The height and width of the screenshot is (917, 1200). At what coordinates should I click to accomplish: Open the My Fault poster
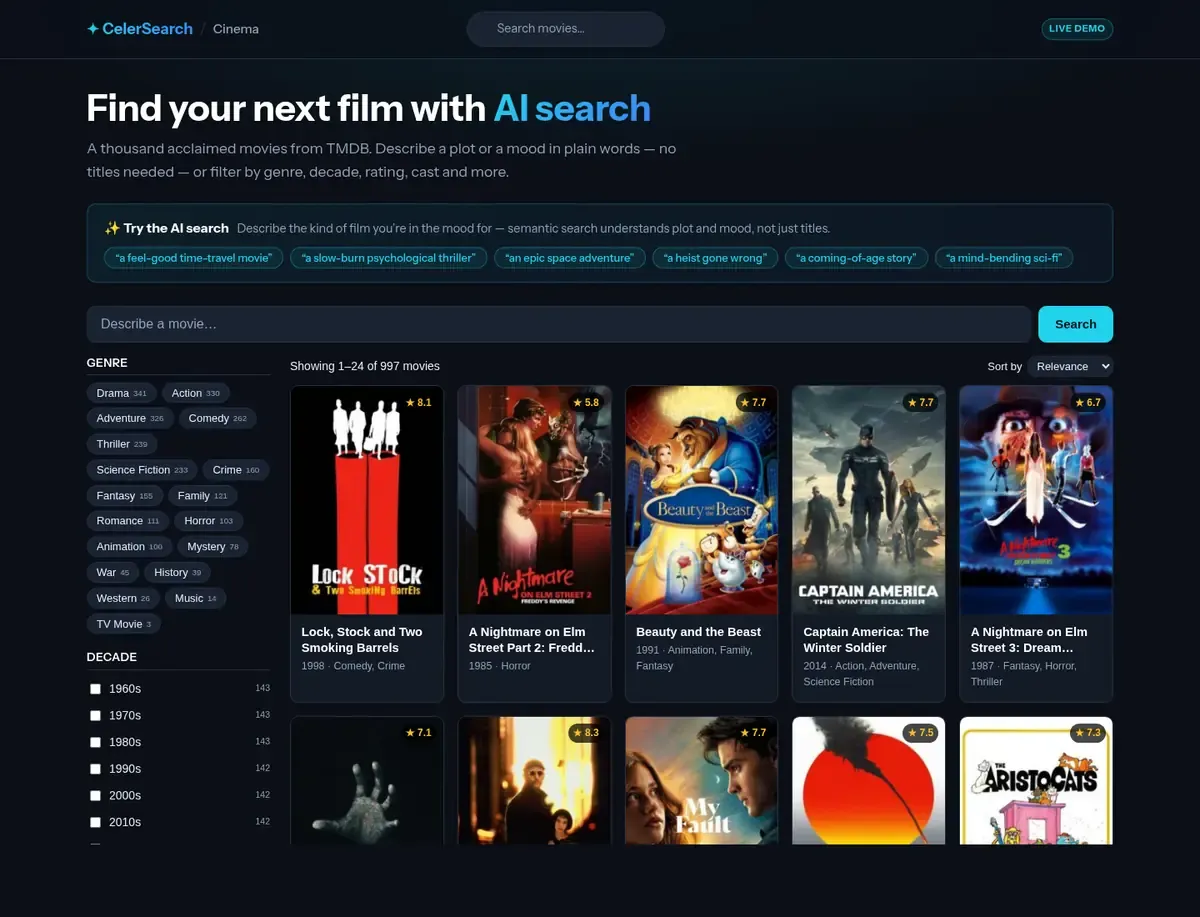click(701, 781)
